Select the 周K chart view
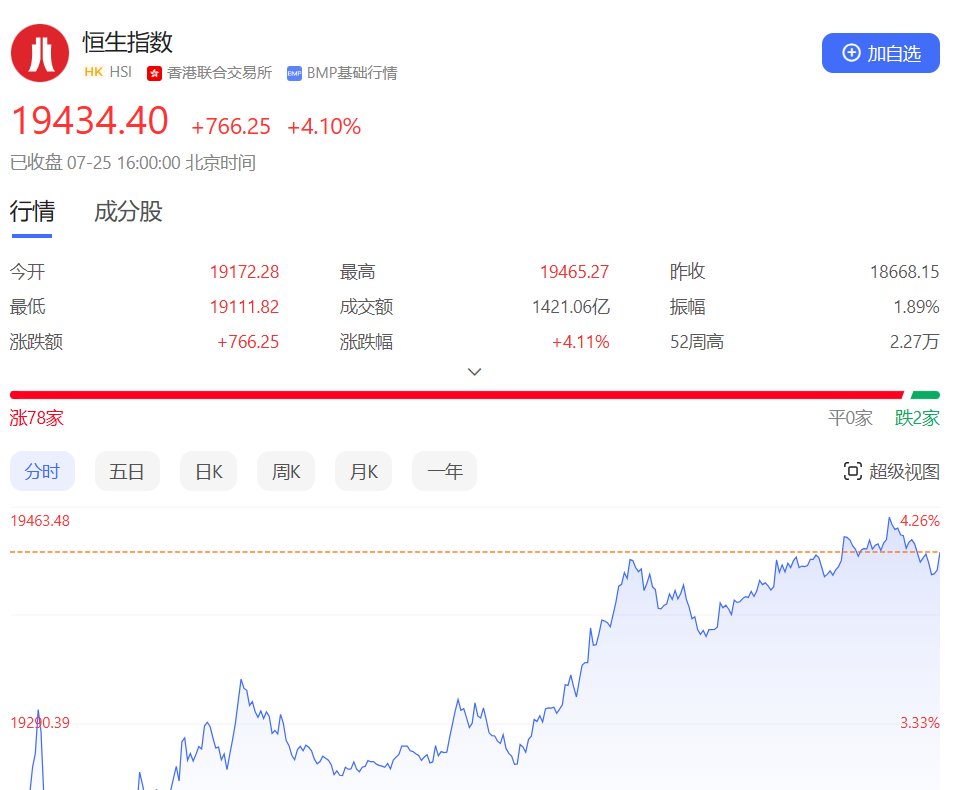This screenshot has height=790, width=961. click(286, 471)
